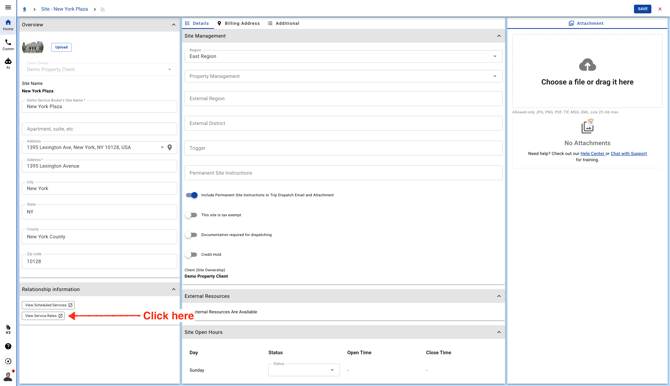Collapse the Site Management section
670x386 pixels.
coord(499,36)
